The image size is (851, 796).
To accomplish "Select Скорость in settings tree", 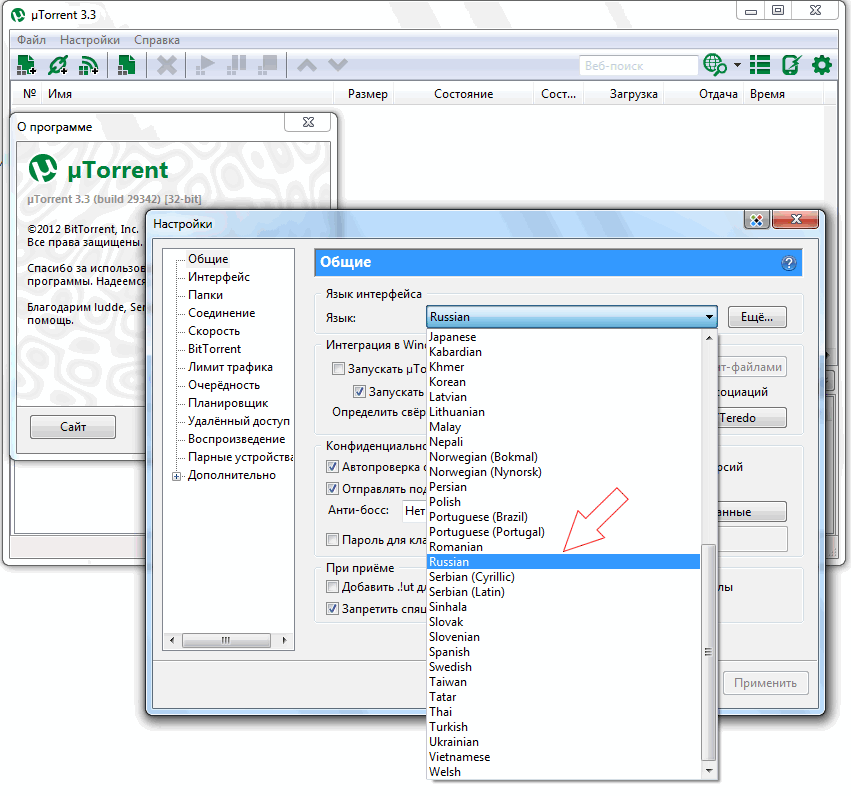I will (x=214, y=331).
